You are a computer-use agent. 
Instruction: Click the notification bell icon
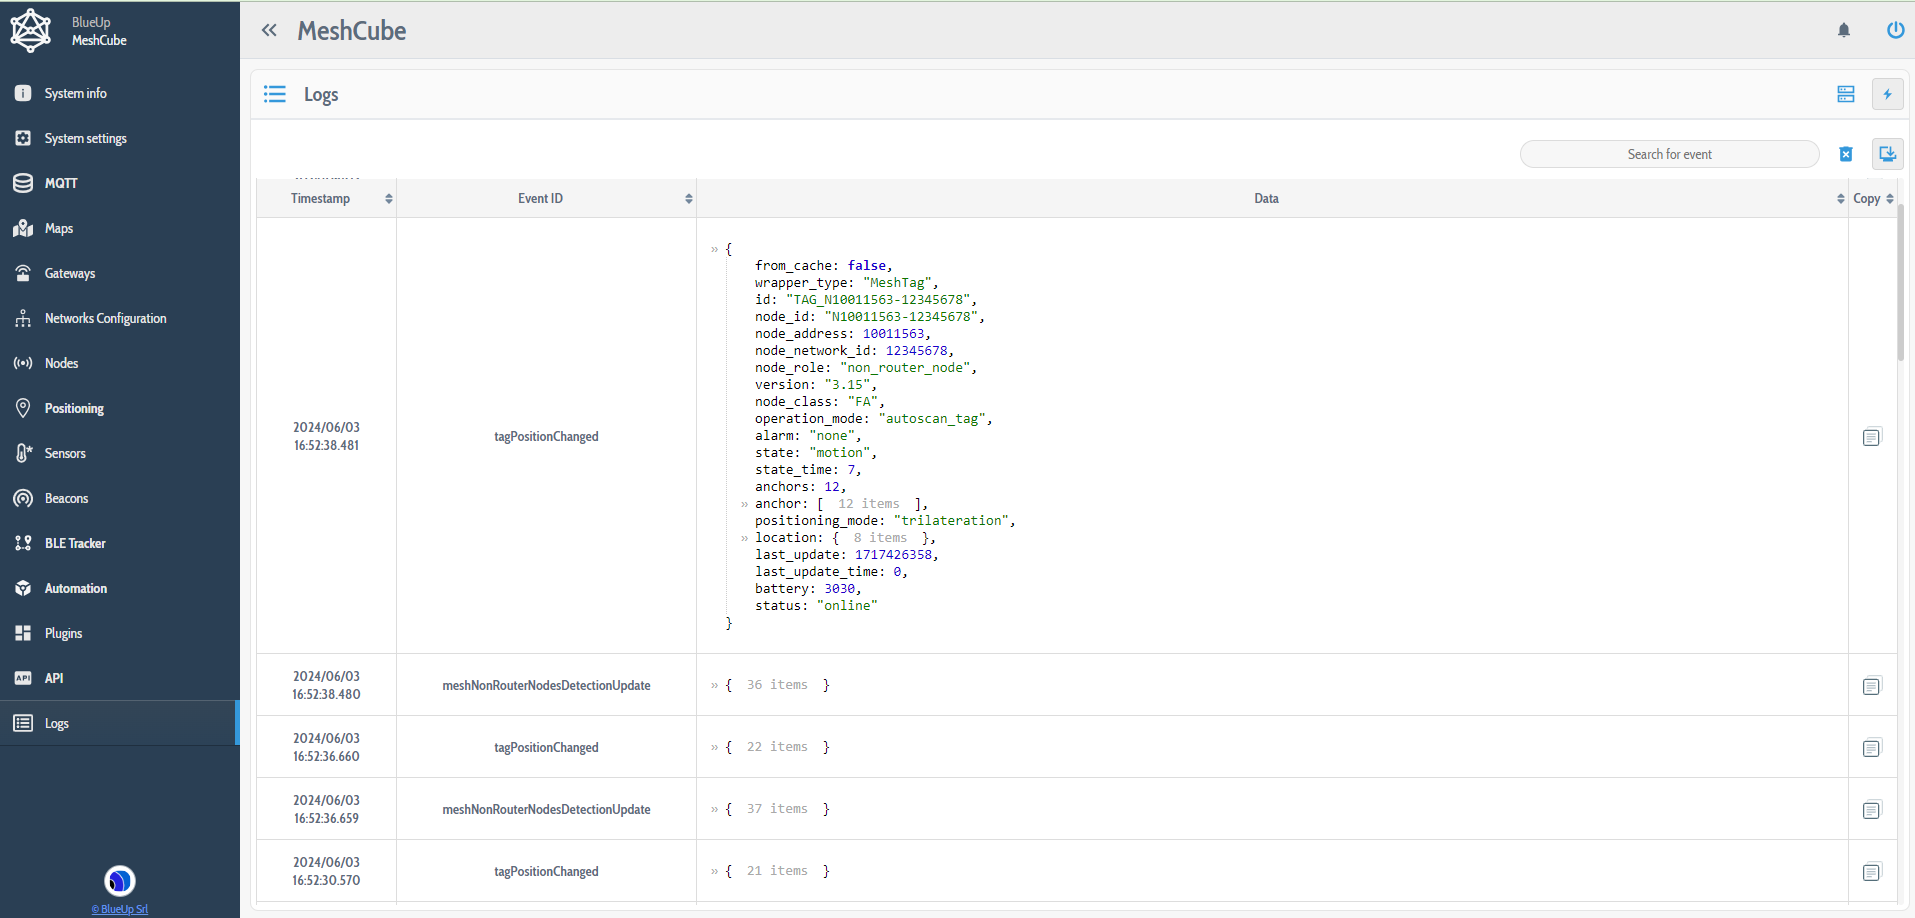(x=1843, y=30)
